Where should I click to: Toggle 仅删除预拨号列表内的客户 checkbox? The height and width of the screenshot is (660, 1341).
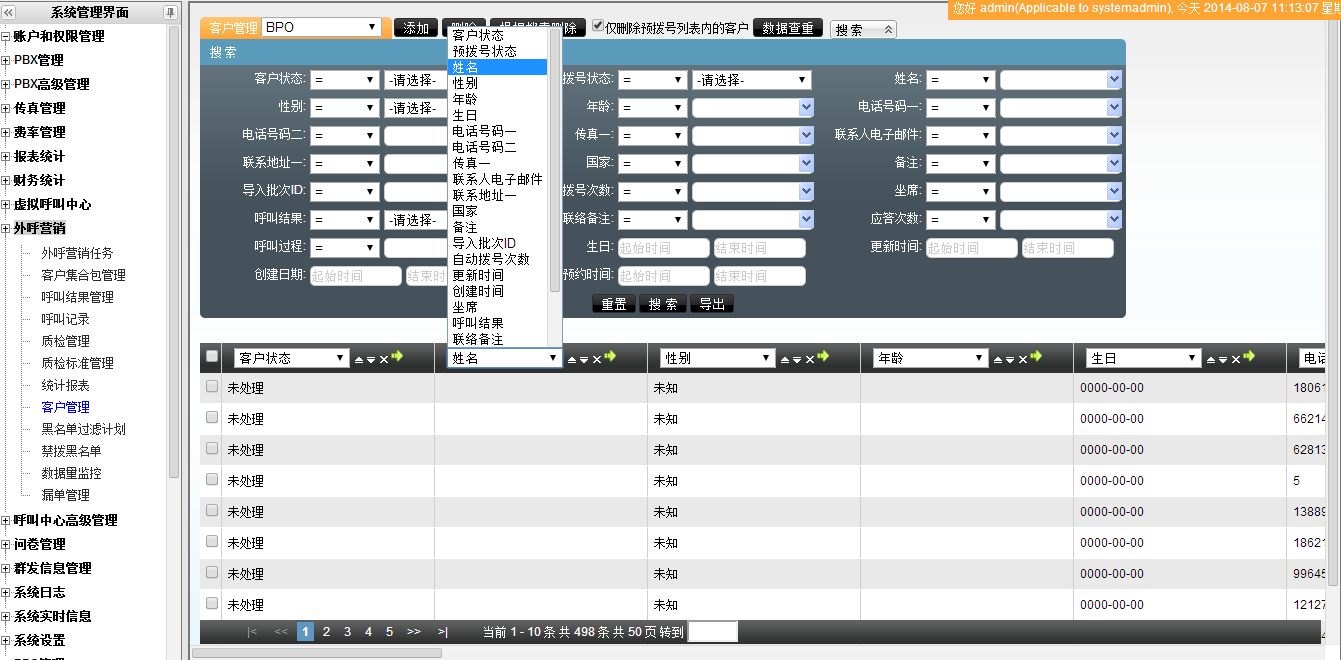pyautogui.click(x=598, y=26)
